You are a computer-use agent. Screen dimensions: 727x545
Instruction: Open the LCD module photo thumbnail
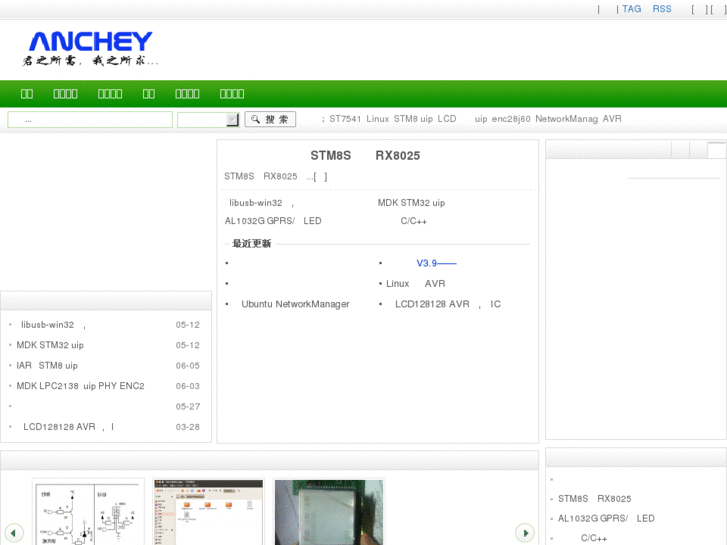coord(329,513)
